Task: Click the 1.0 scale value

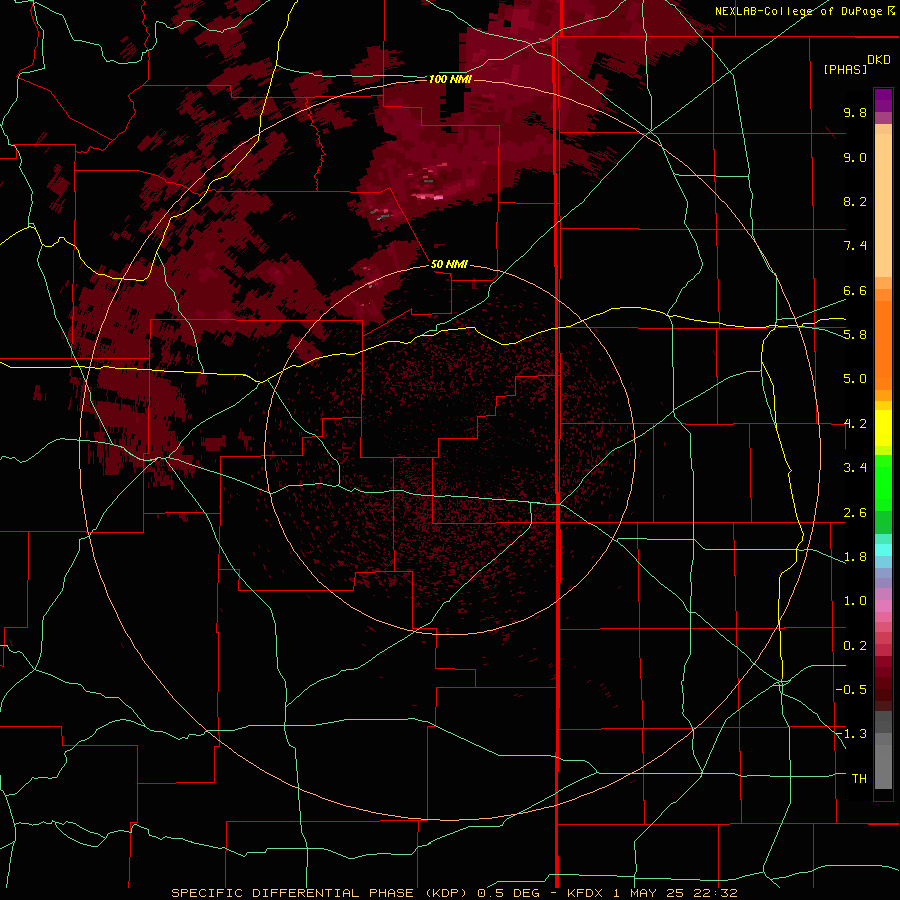Action: click(855, 601)
